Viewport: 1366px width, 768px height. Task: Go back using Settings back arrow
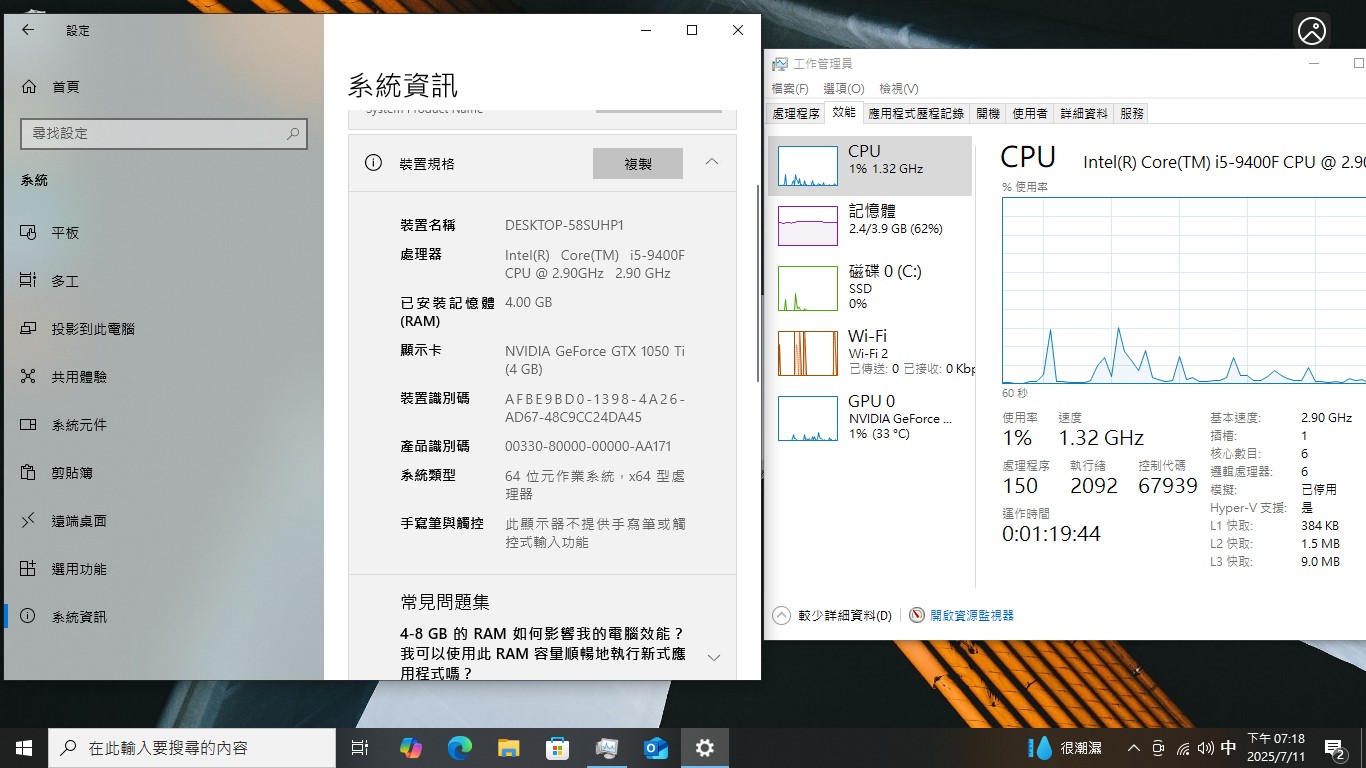28,30
